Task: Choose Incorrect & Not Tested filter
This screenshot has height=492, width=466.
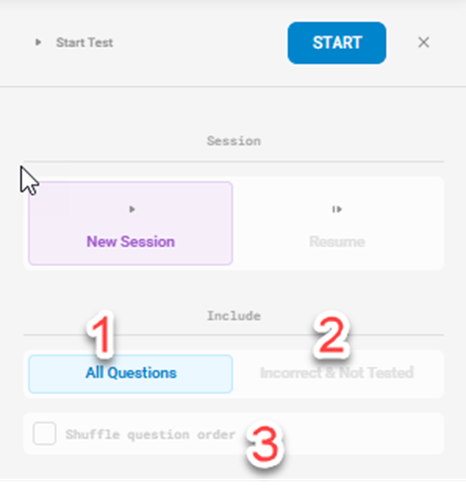Action: 337,373
